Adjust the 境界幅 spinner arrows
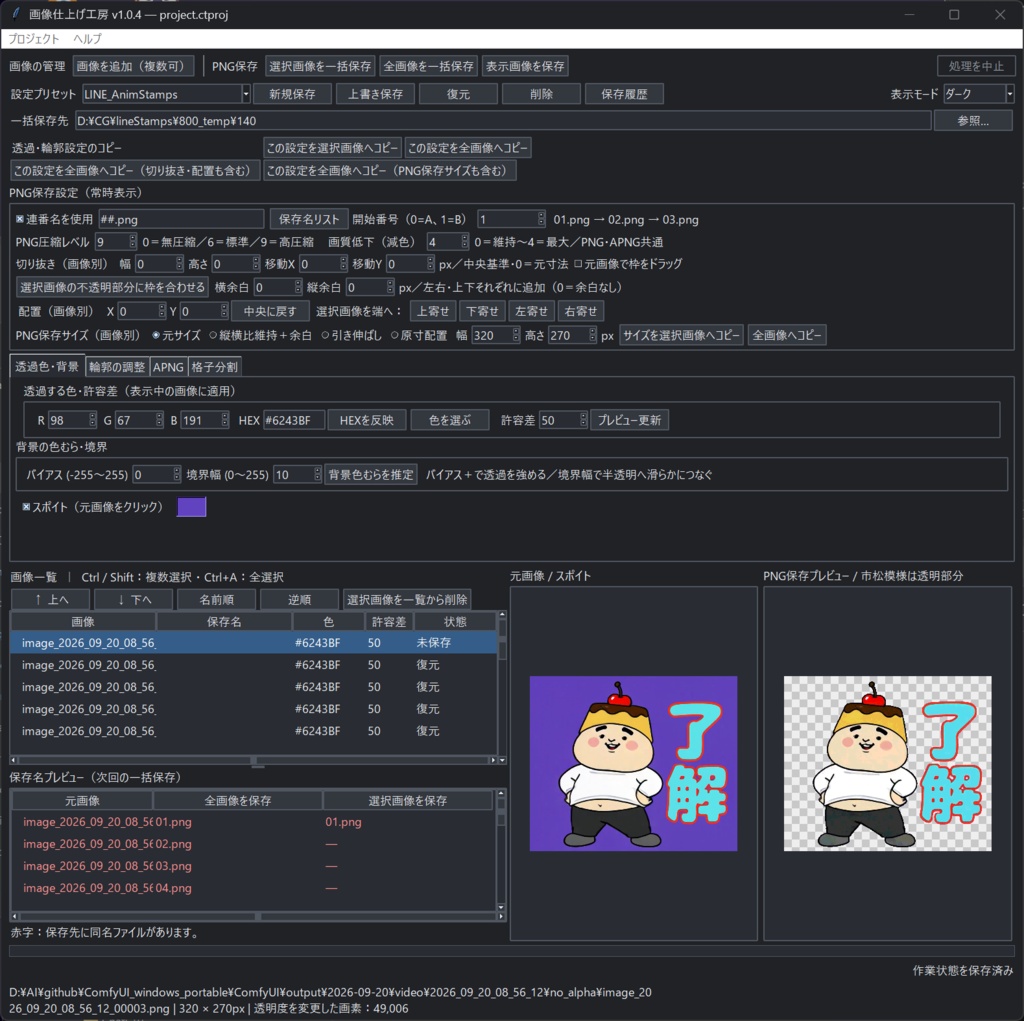Screen dimensions: 1024x1021 point(317,474)
